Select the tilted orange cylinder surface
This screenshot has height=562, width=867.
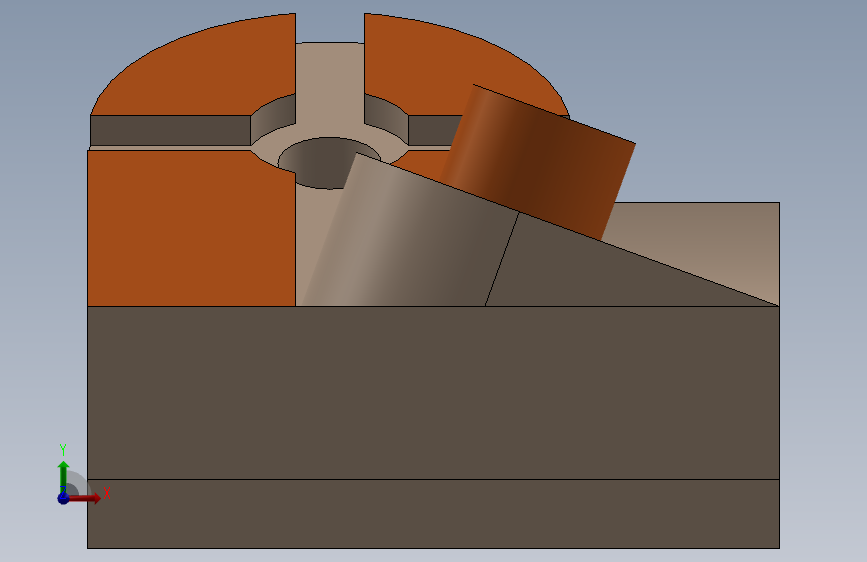537,162
